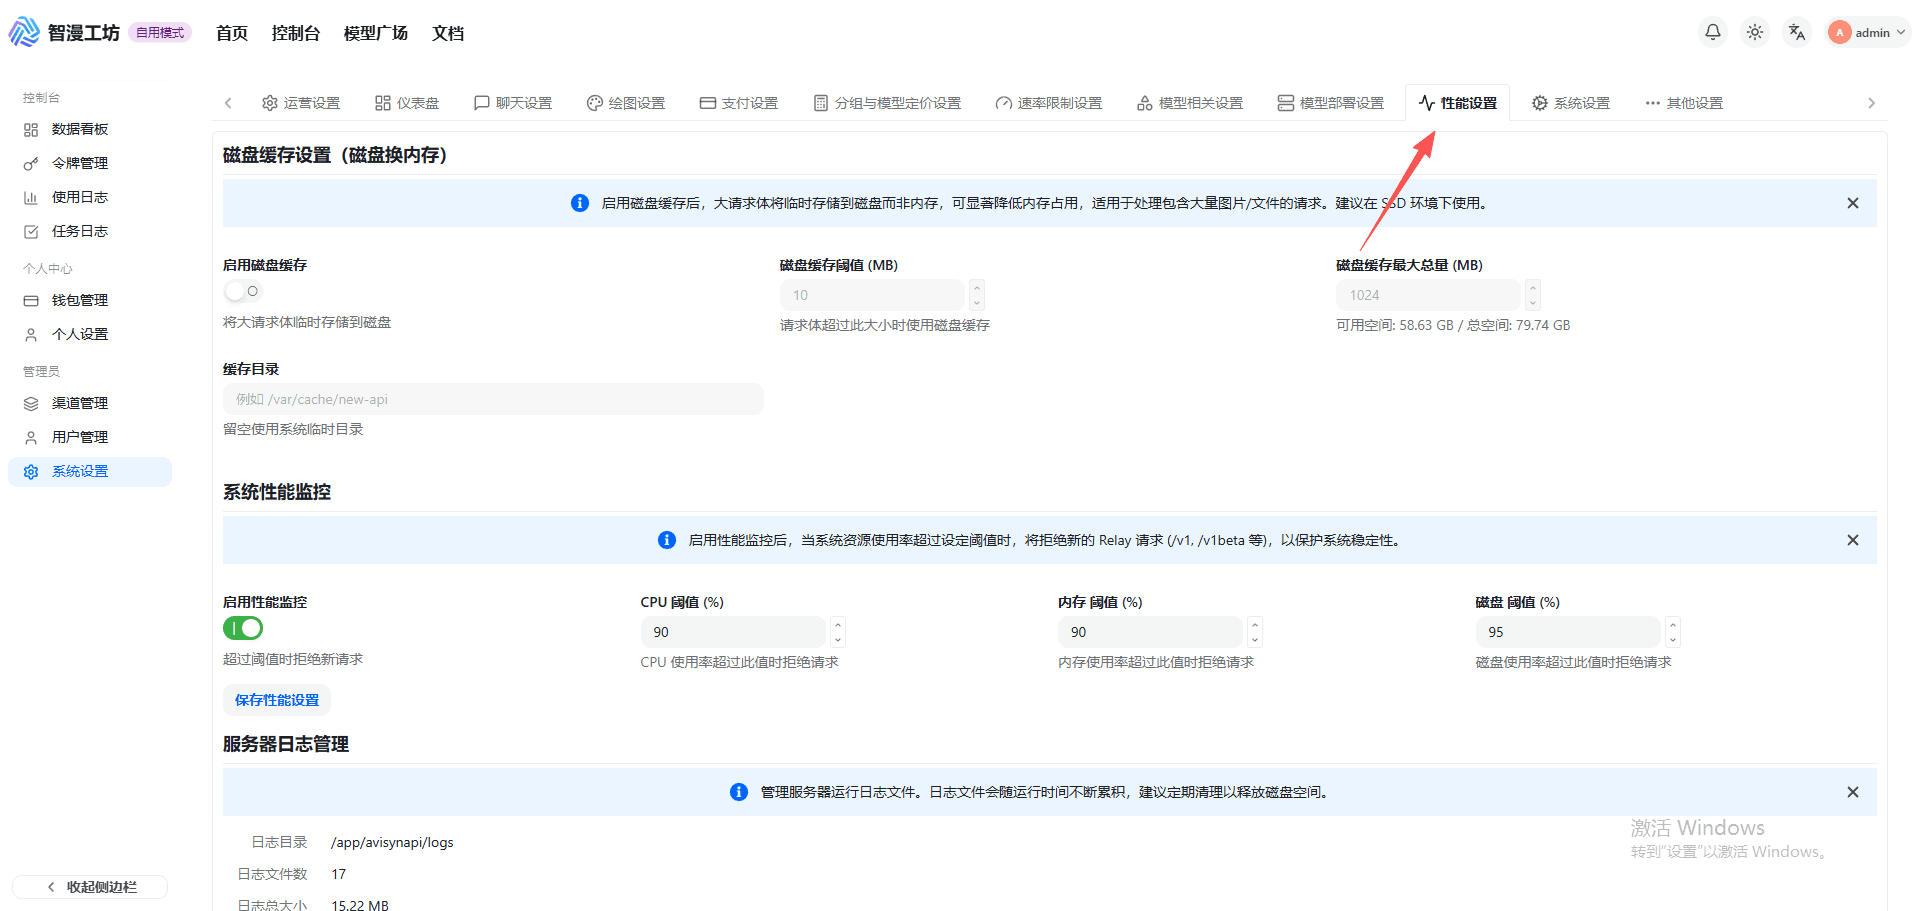The width and height of the screenshot is (1920, 911).
Task: Open 控制台 in top navigation
Action: click(x=296, y=33)
